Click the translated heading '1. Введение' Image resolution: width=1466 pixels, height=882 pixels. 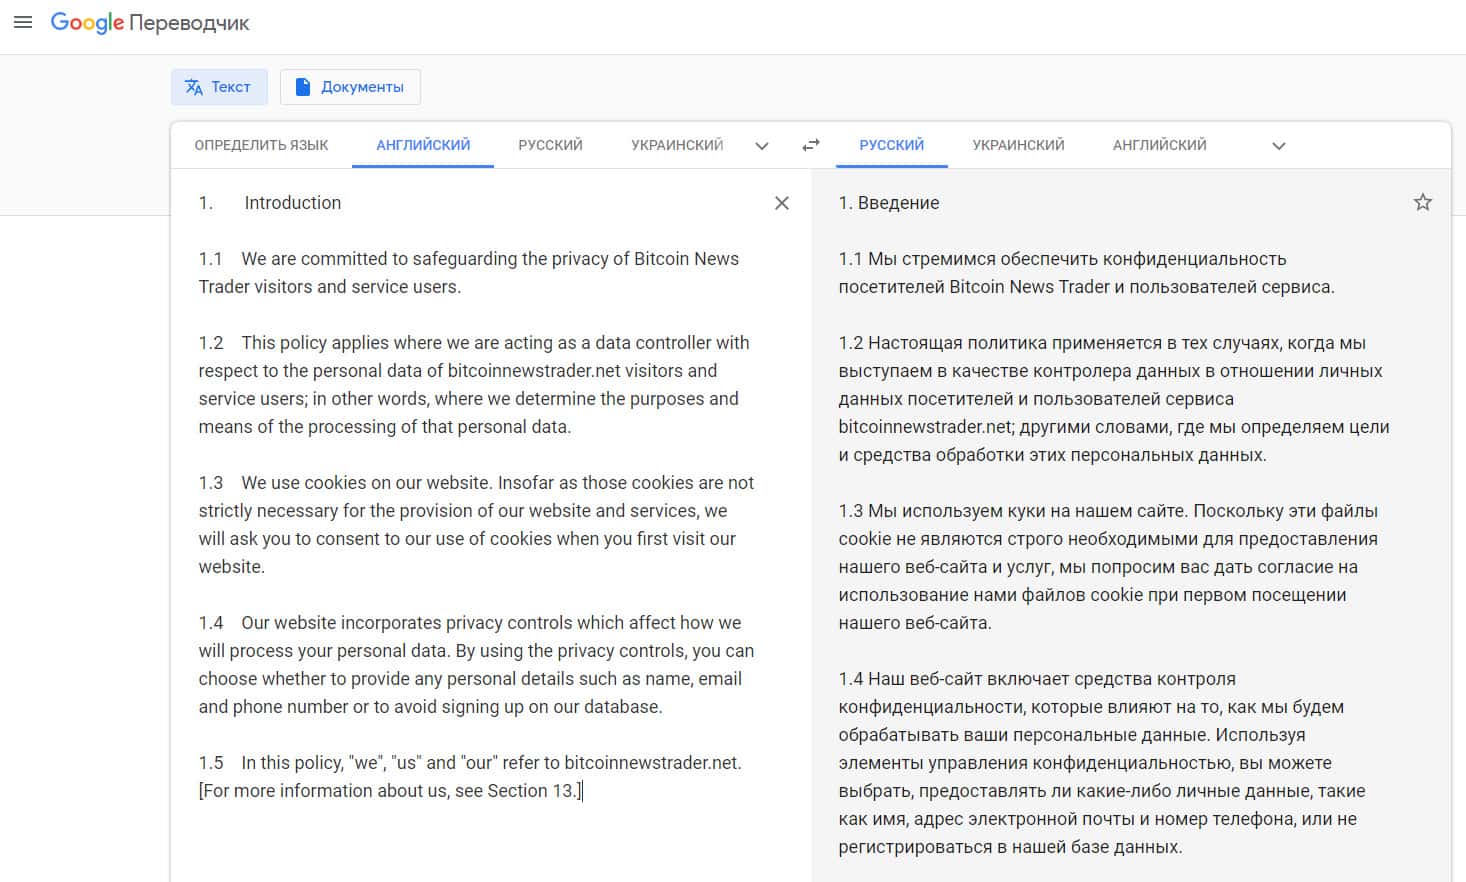coord(889,203)
